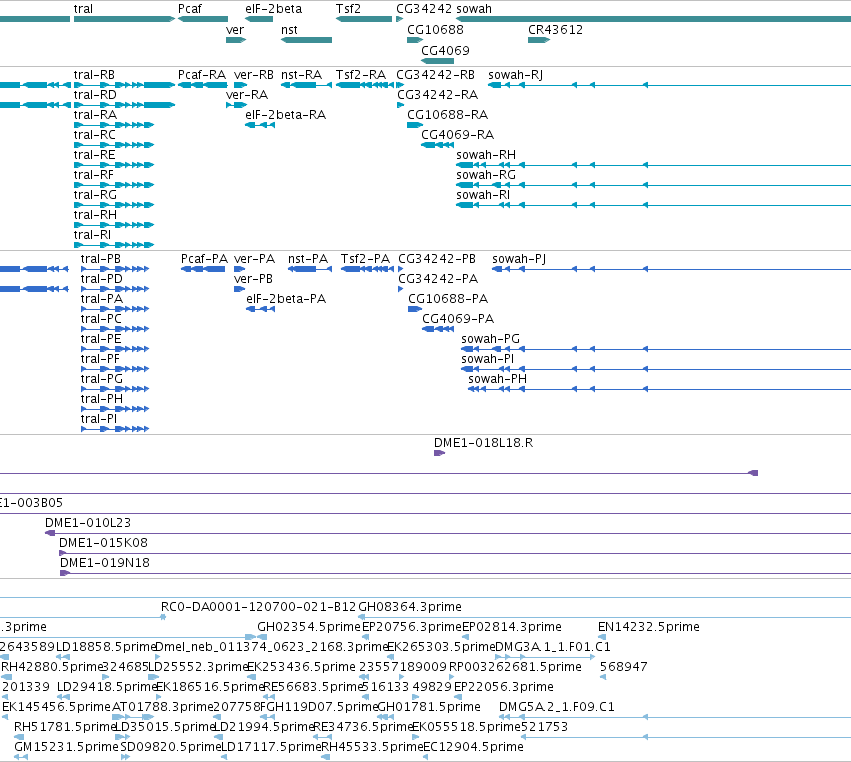
Task: Click the sowah gene label
Action: click(474, 9)
